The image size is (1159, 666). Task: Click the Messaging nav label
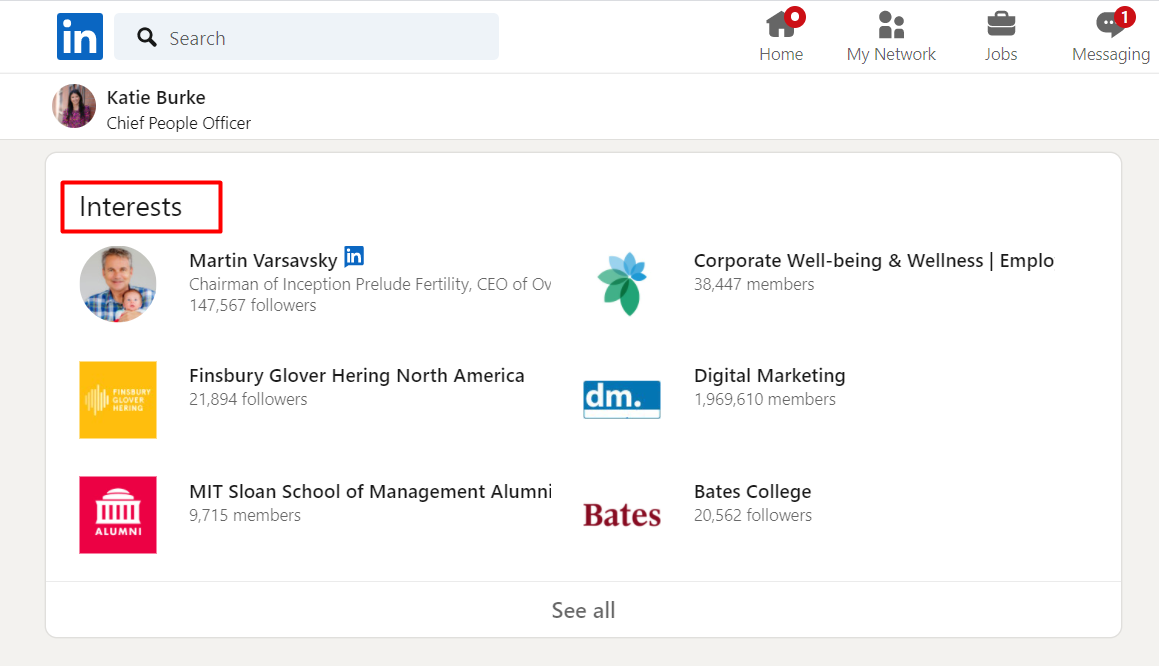point(1110,55)
